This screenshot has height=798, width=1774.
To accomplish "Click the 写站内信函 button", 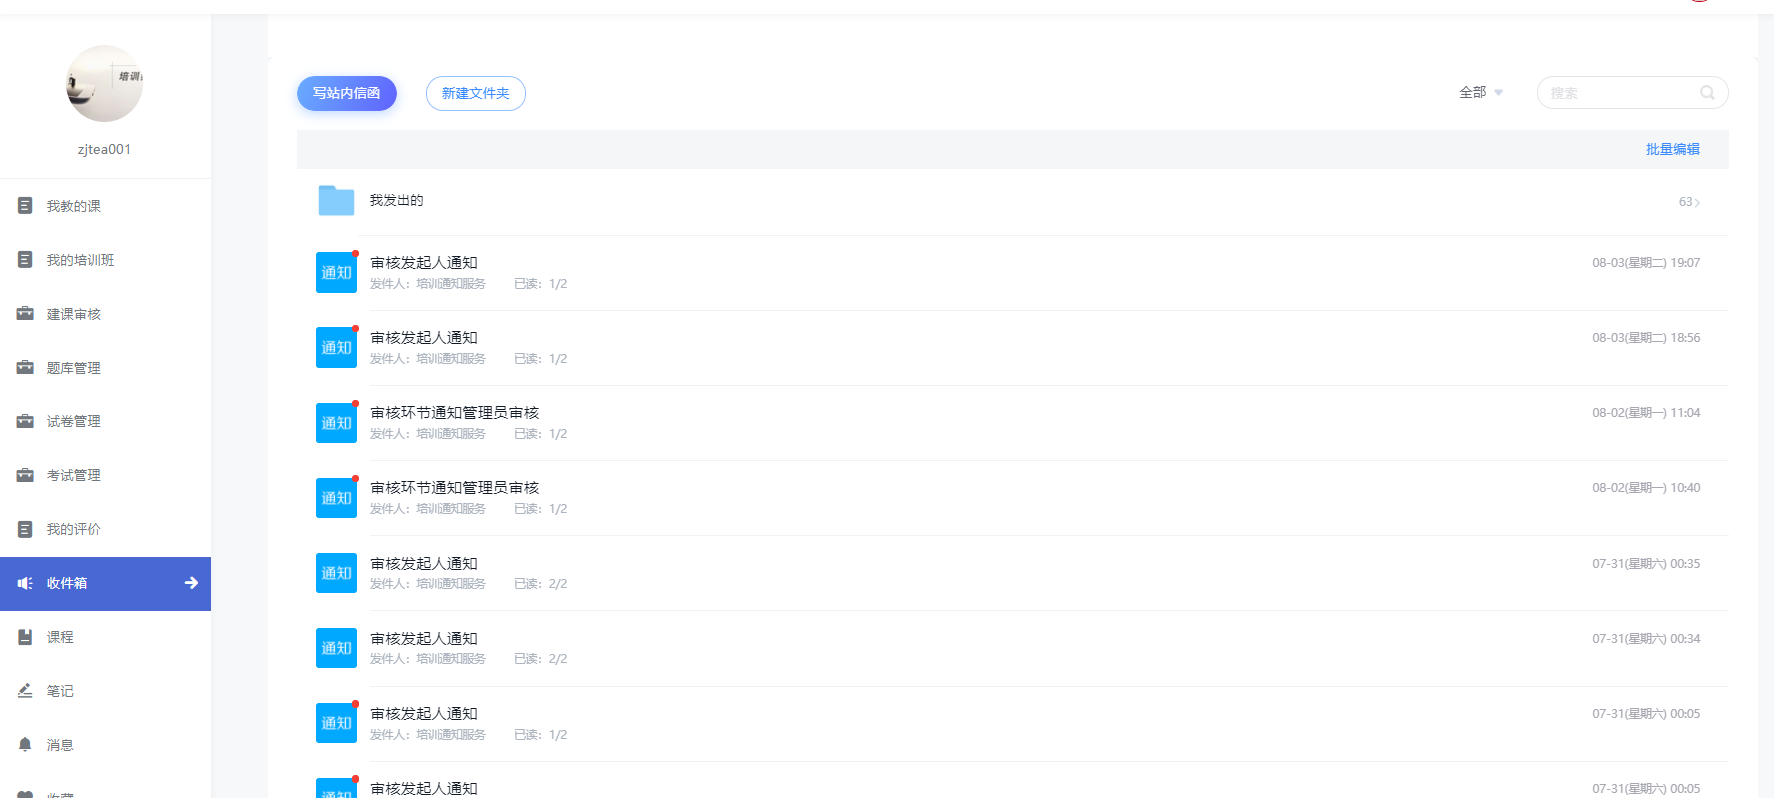I will click(x=347, y=93).
